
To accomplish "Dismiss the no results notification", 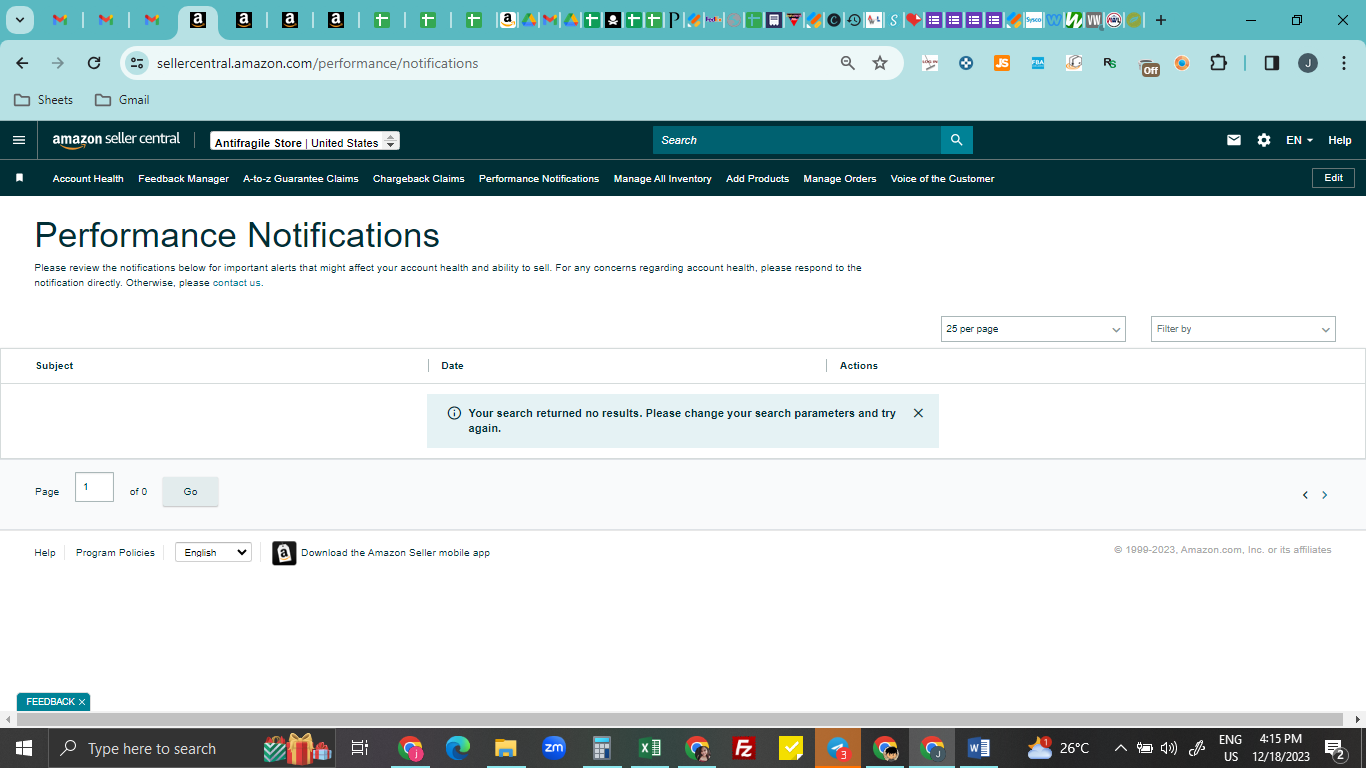I will click(x=918, y=413).
